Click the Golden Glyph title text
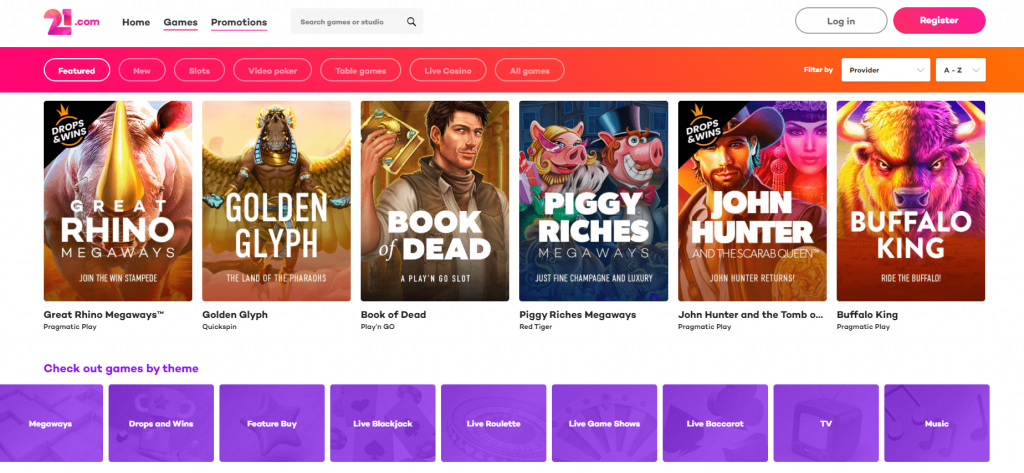 pos(235,315)
